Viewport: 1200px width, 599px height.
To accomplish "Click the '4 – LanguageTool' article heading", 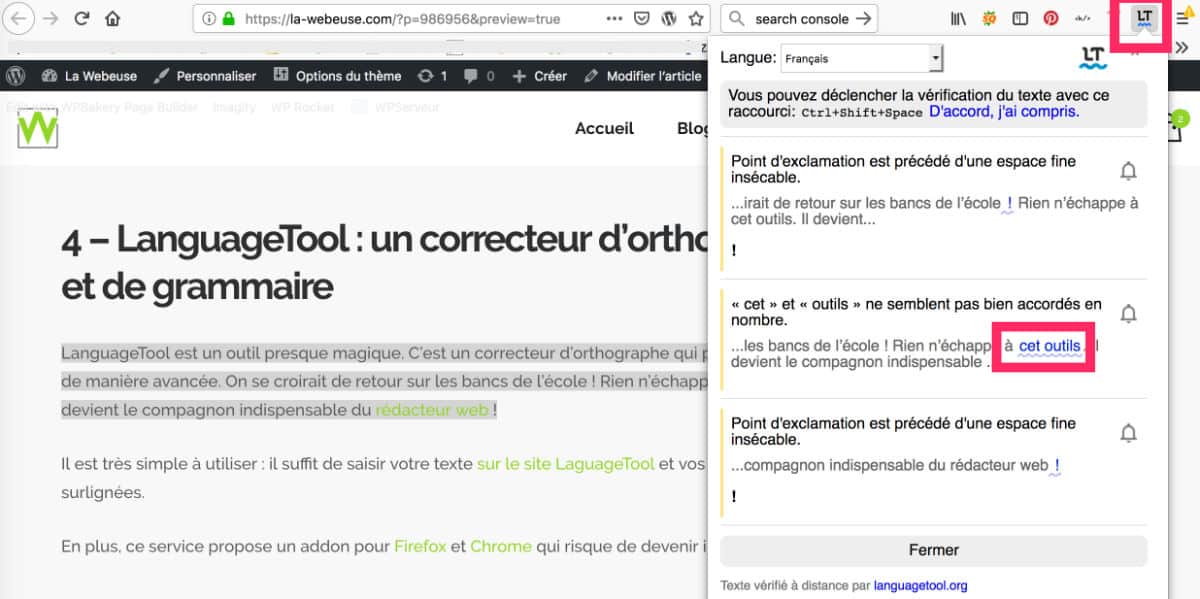I will [x=384, y=262].
